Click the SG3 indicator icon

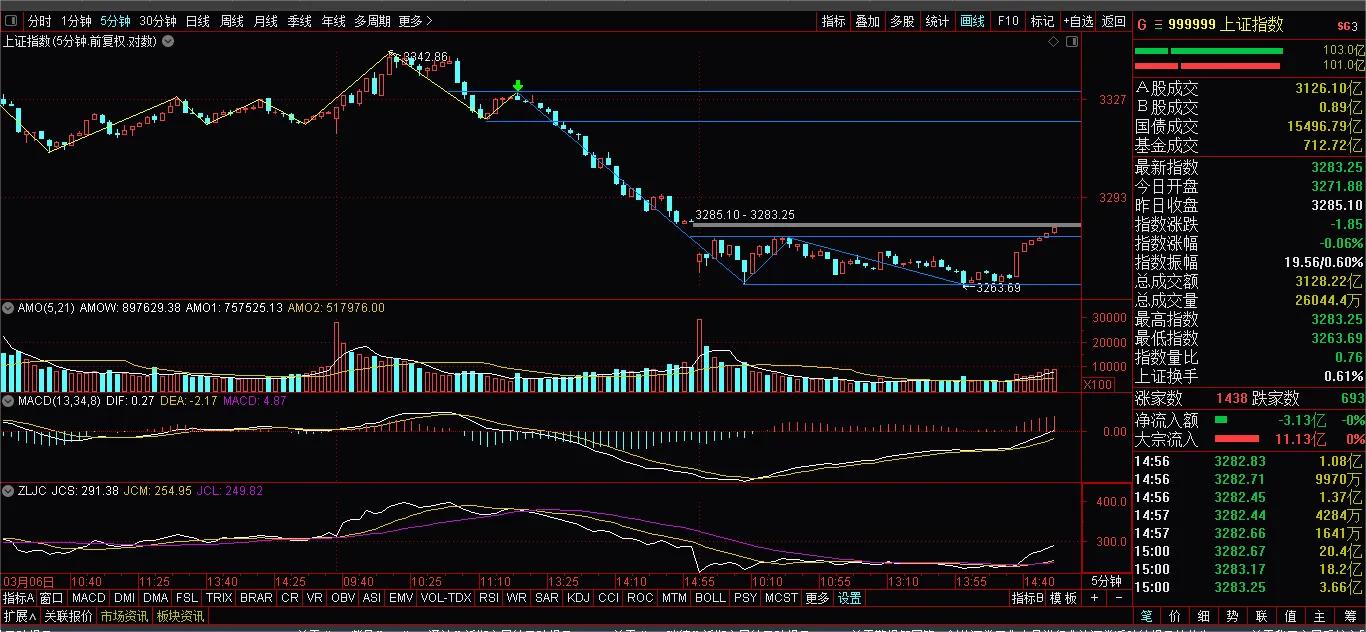(x=1346, y=25)
